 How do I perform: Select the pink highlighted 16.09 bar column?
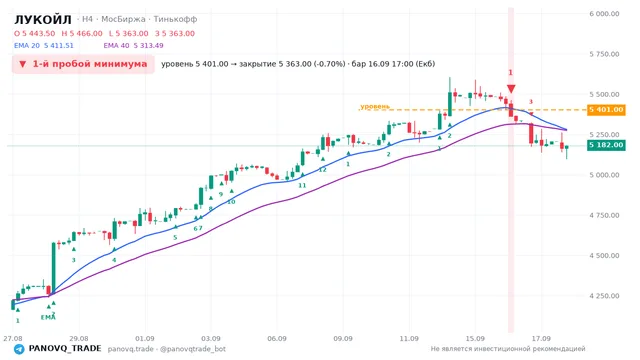click(511, 170)
